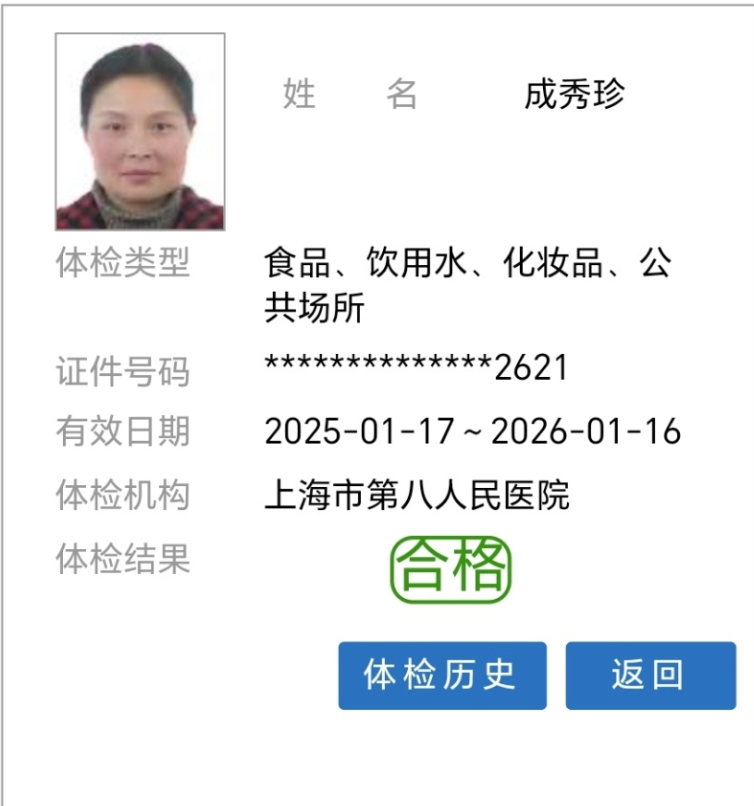Image resolution: width=754 pixels, height=806 pixels.
Task: Click the 名 character in the name label
Action: click(x=402, y=94)
